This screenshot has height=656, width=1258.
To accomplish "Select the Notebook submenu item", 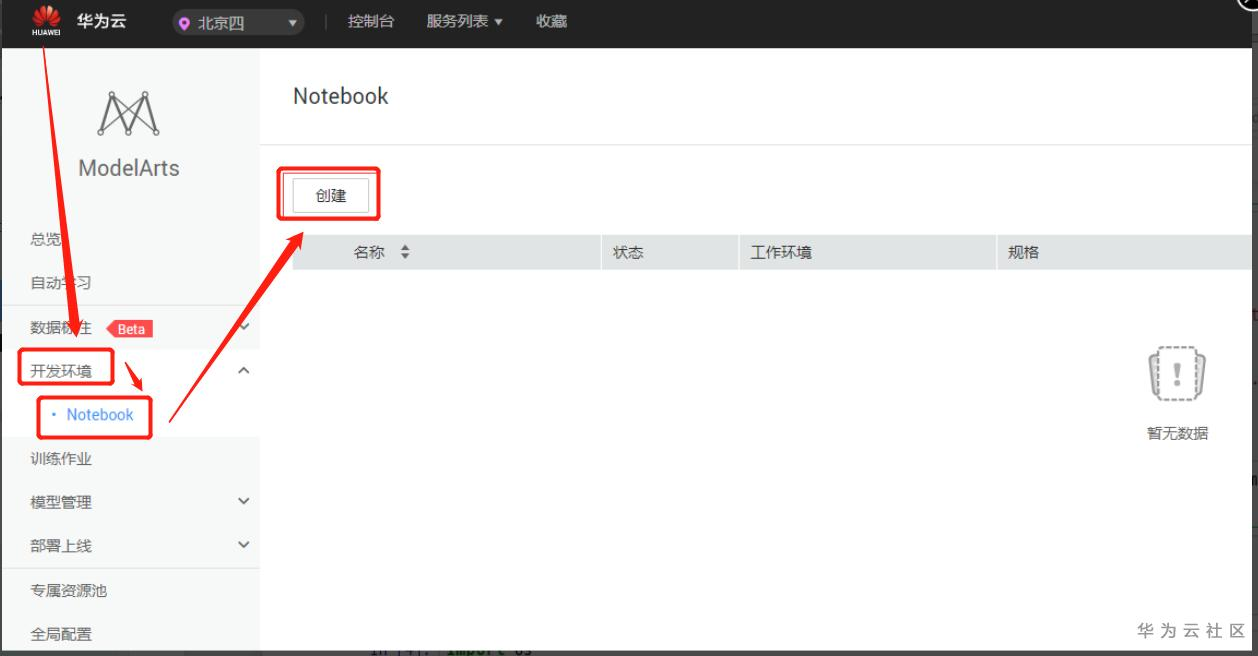I will click(100, 415).
